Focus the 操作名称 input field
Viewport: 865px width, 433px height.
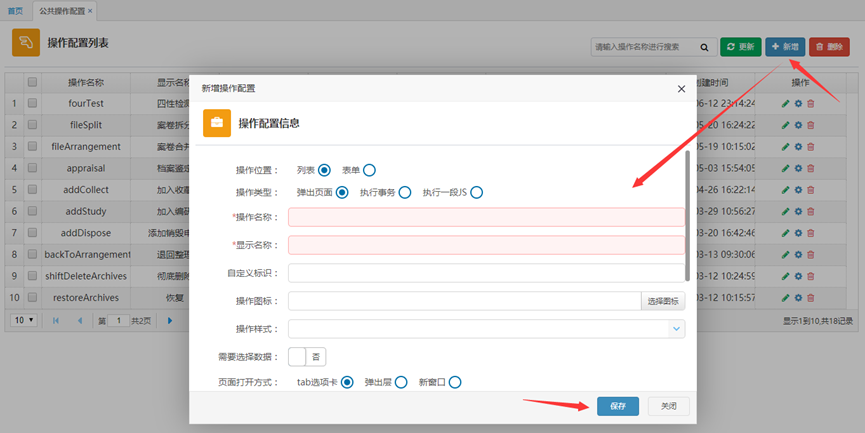tap(487, 217)
